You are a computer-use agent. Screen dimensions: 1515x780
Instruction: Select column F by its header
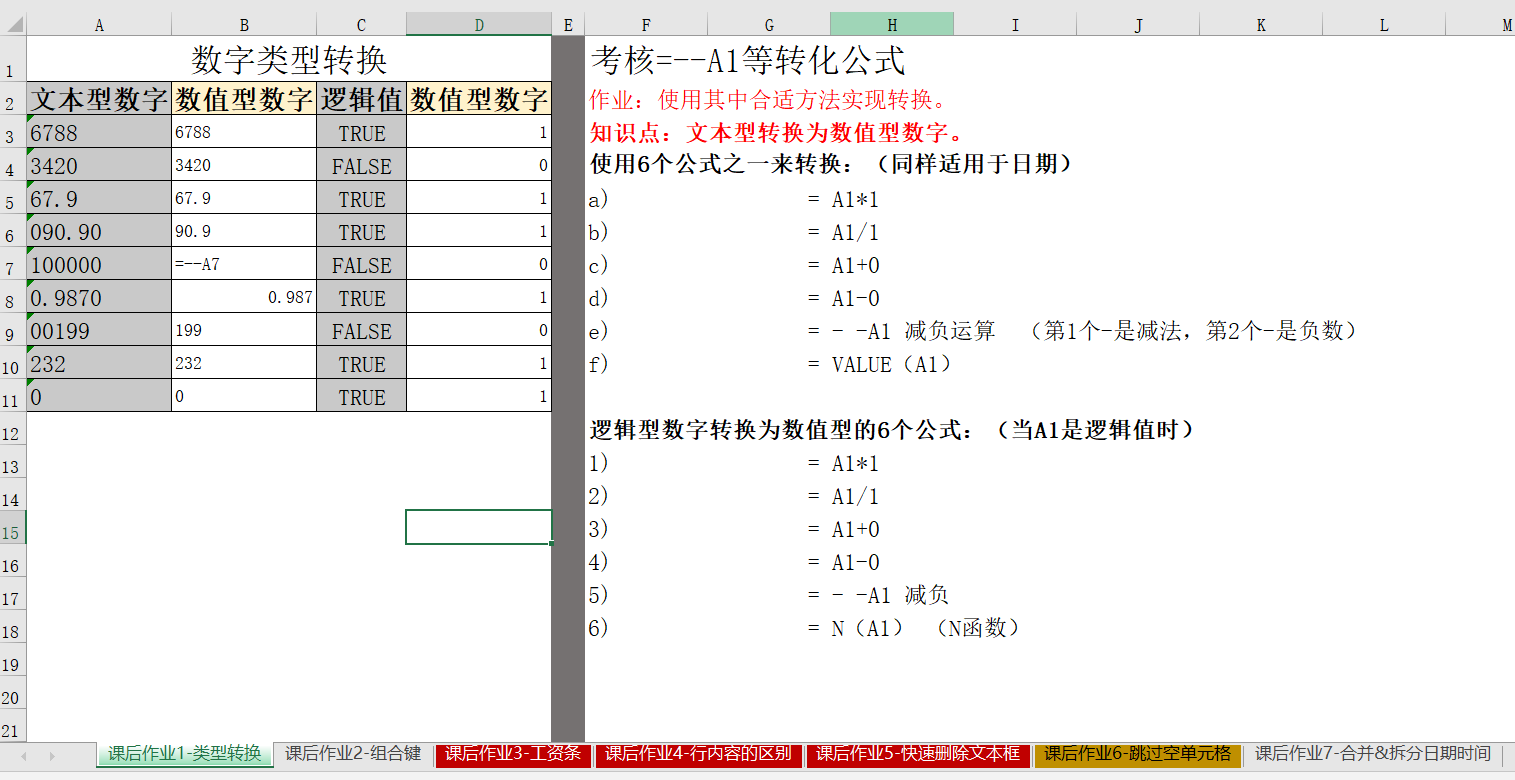[x=646, y=25]
